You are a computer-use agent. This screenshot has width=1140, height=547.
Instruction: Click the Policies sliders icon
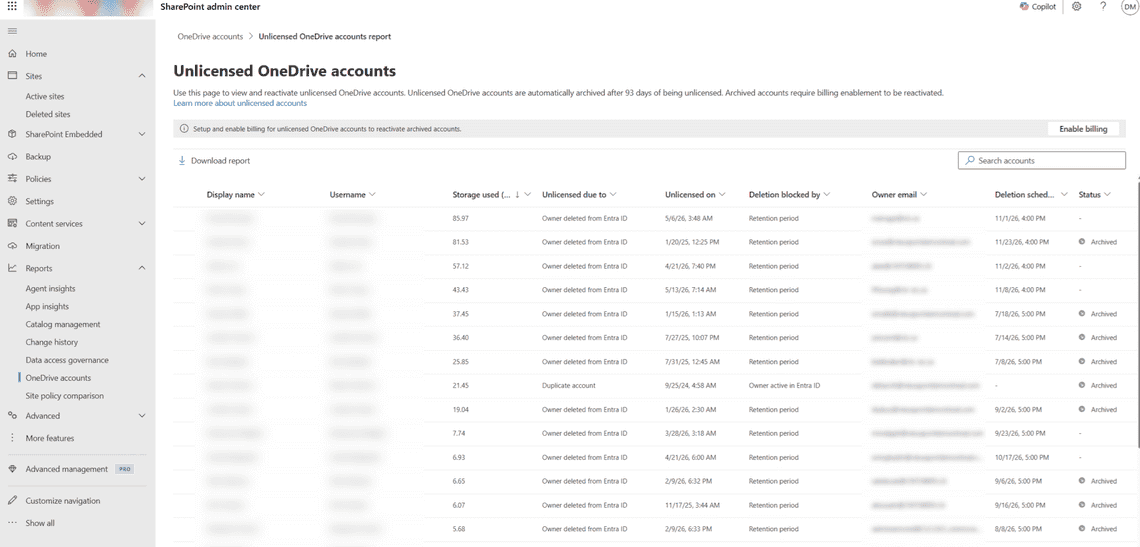[x=12, y=178]
